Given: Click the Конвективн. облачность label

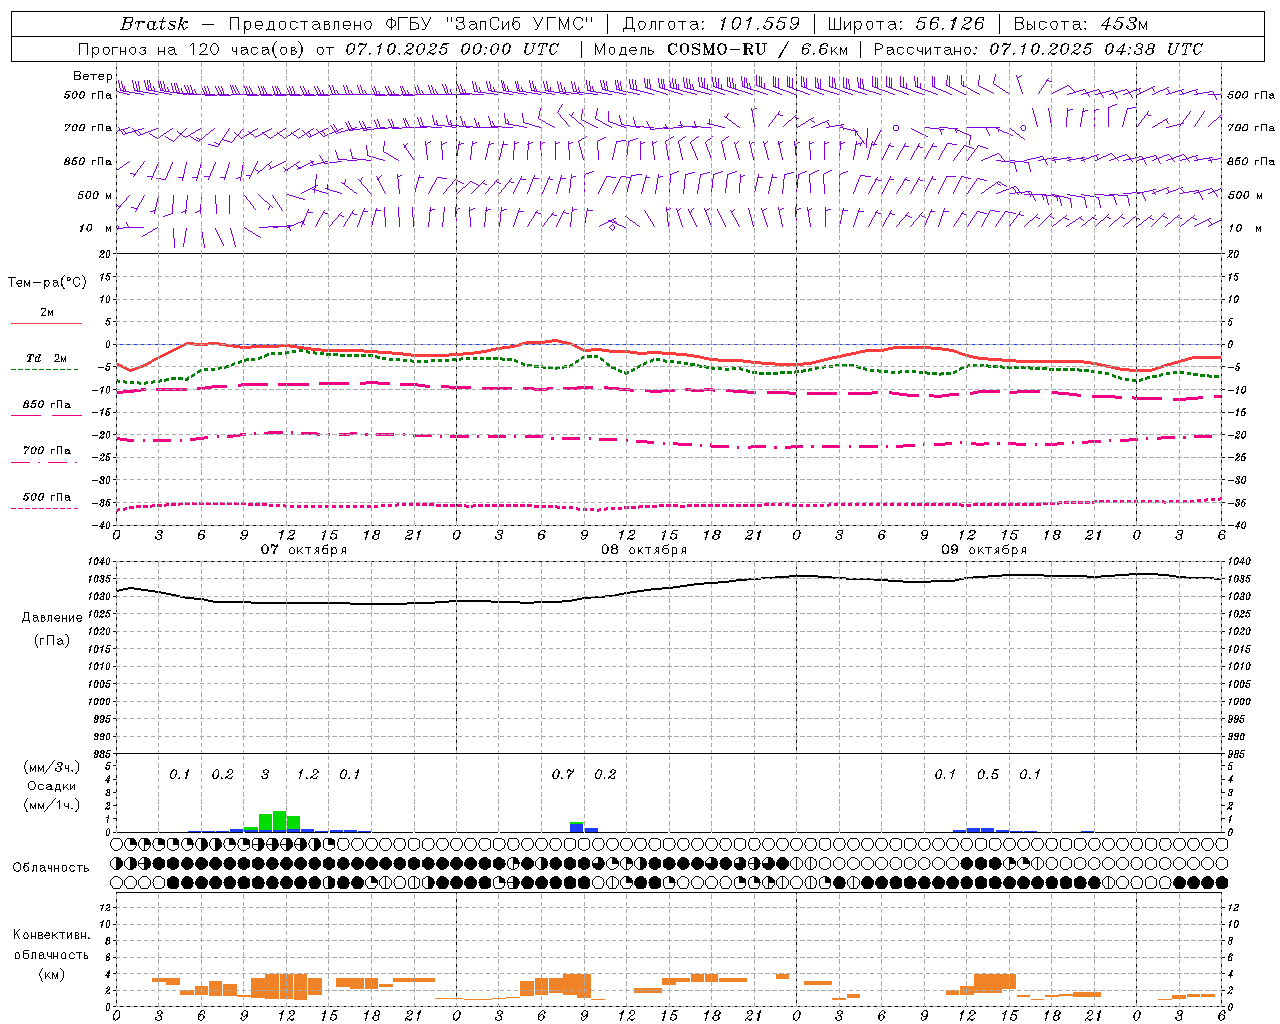Looking at the screenshot, I should [51, 945].
